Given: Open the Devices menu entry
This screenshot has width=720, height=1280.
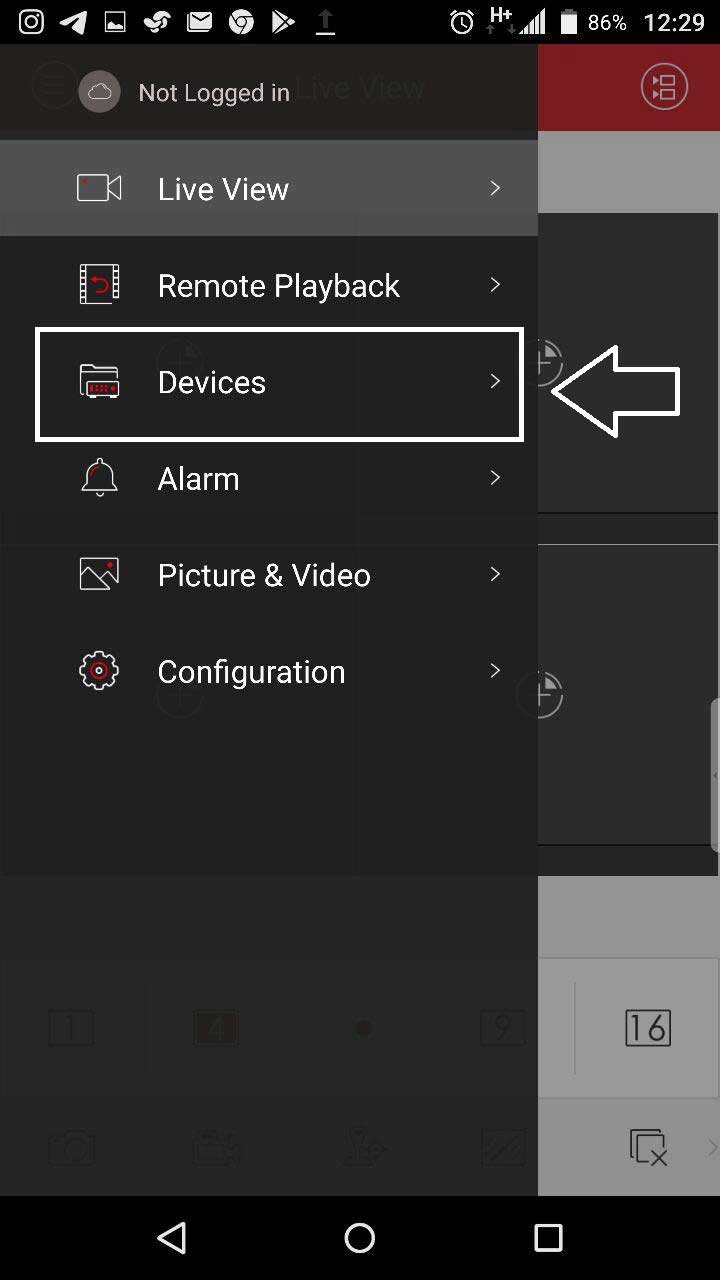Looking at the screenshot, I should point(279,384).
